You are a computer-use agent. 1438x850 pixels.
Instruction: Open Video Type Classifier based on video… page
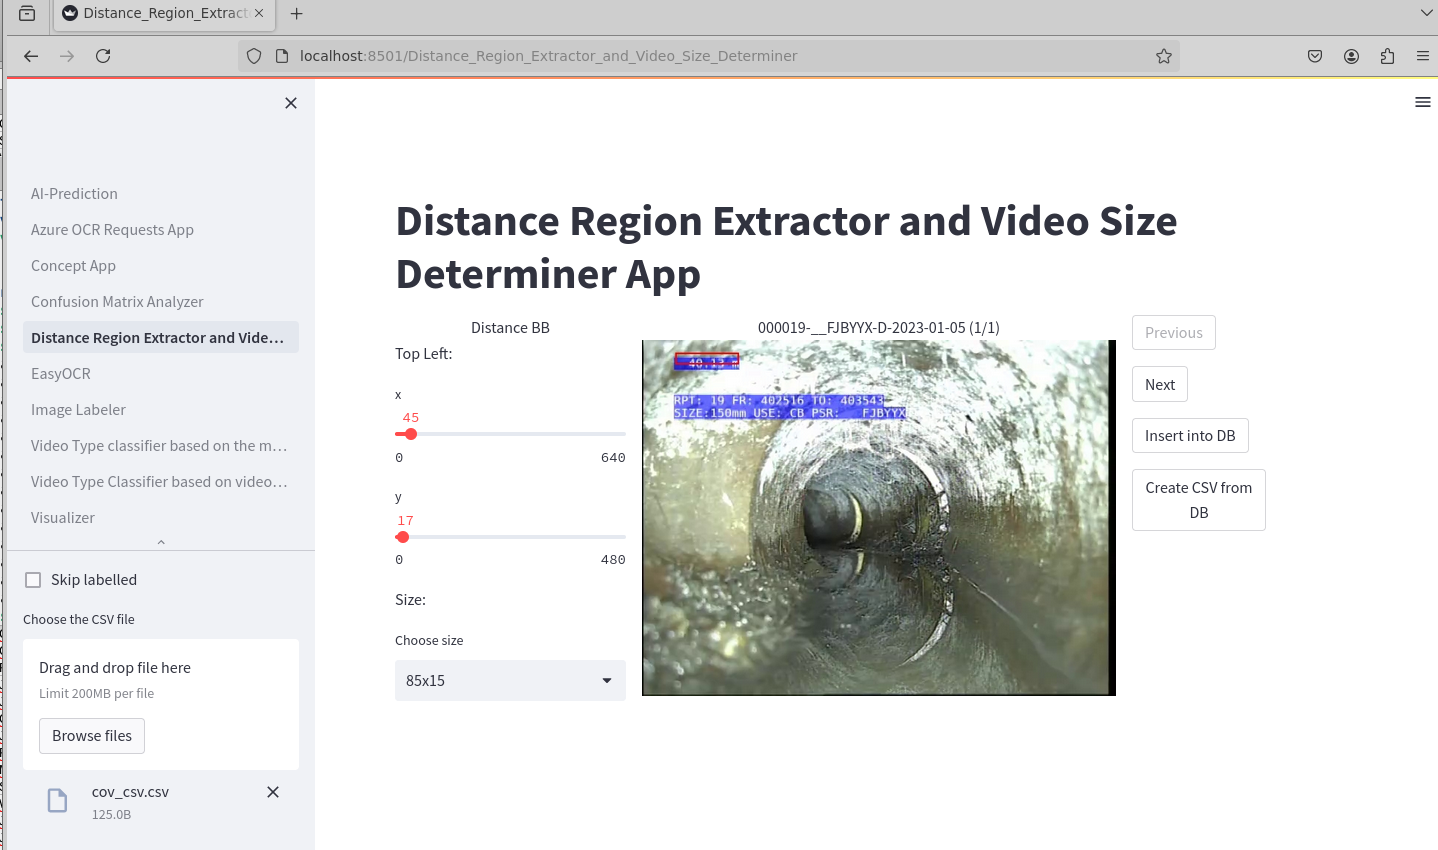(x=160, y=482)
